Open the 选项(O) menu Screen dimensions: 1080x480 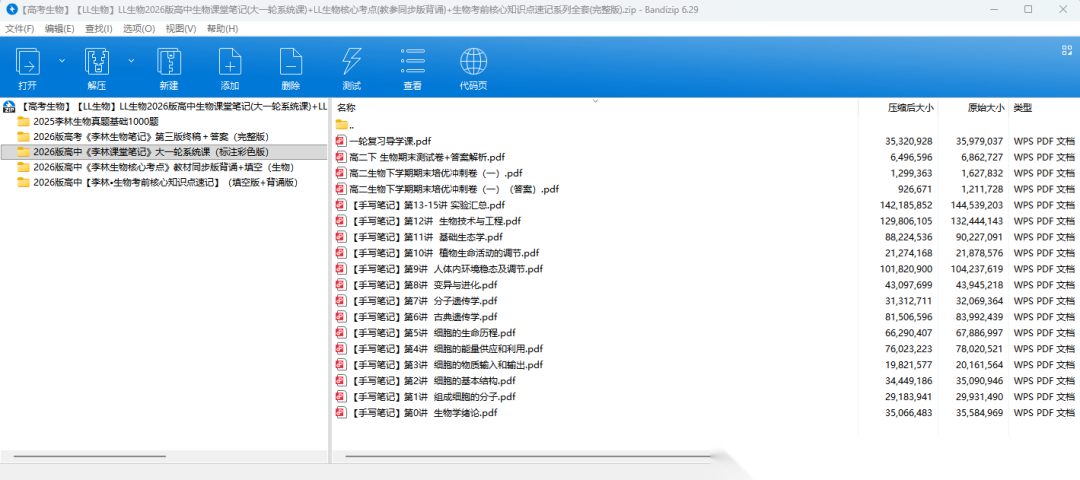click(x=139, y=28)
